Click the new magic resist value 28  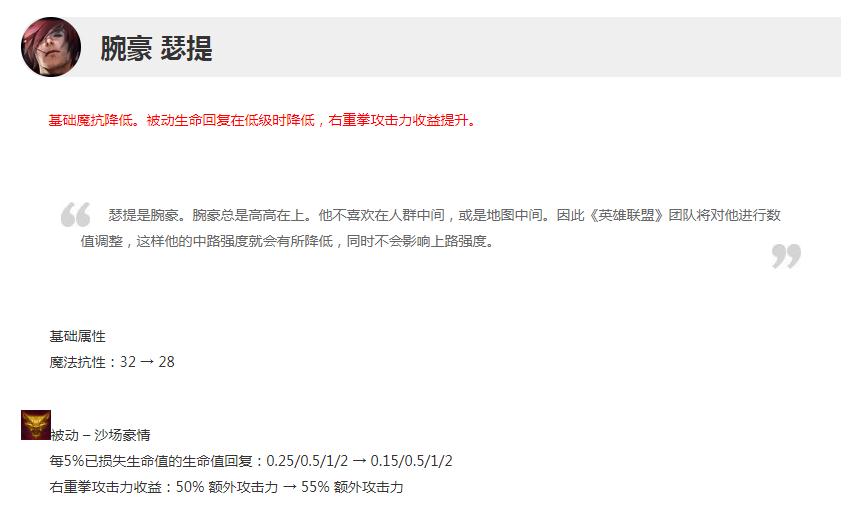pyautogui.click(x=167, y=362)
